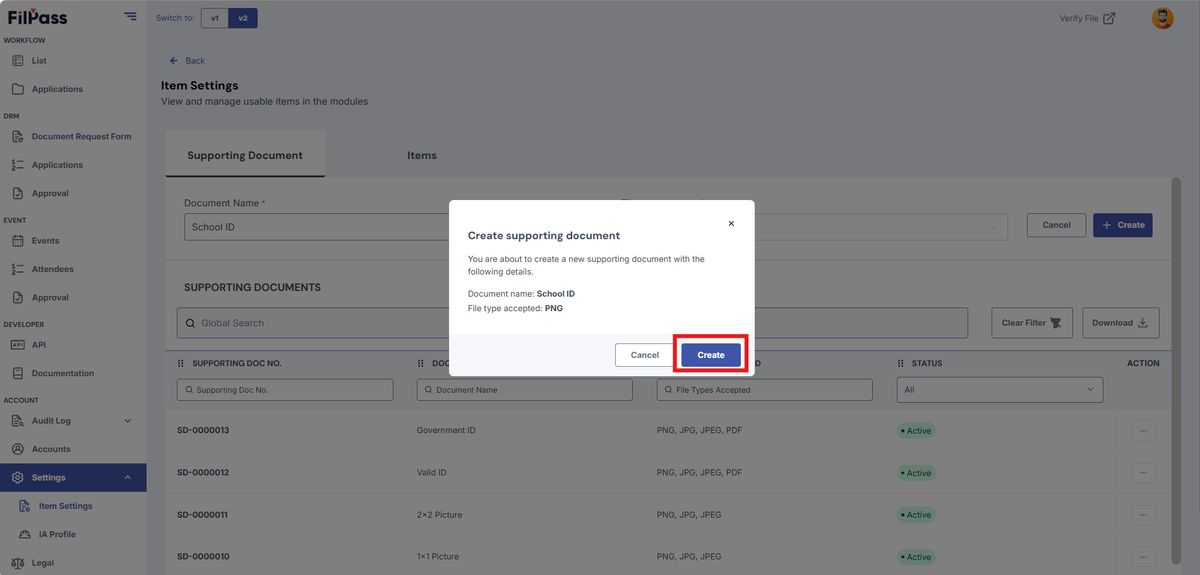
Task: Filter by Supporting Doc No. field
Action: click(x=285, y=390)
